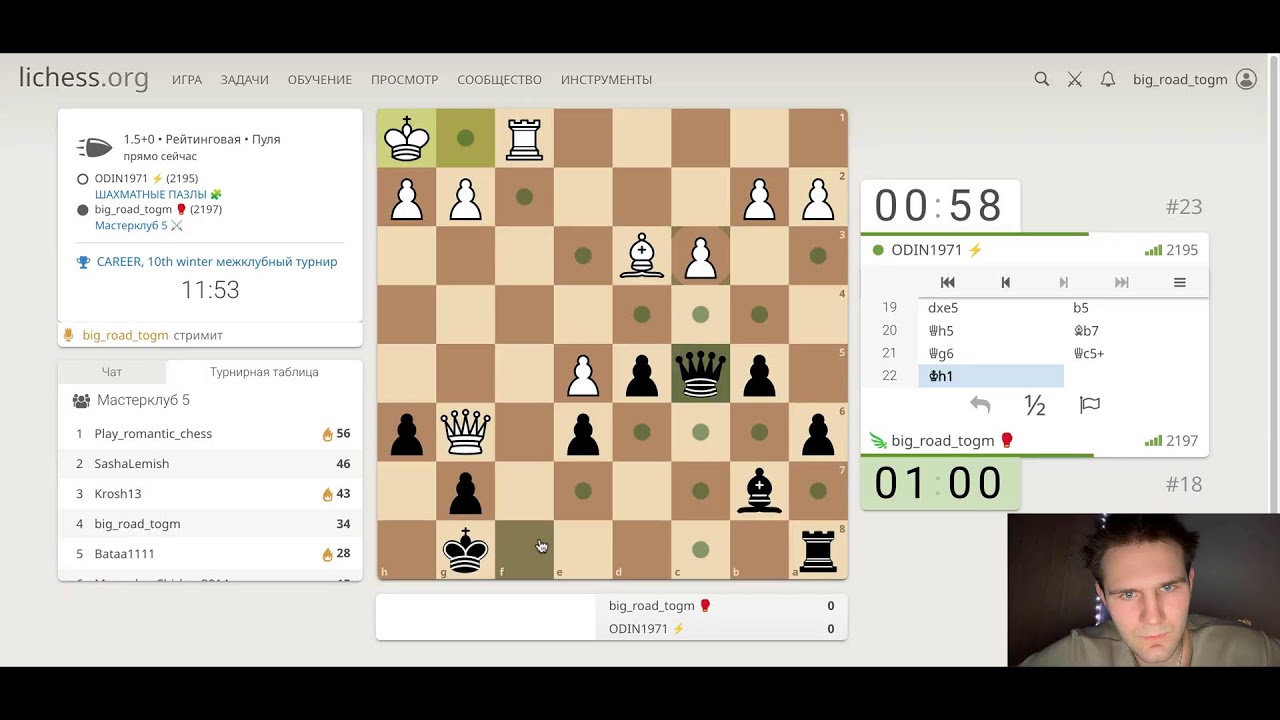The height and width of the screenshot is (720, 1280).
Task: Click ODIN1971 name above move list
Action: point(927,250)
